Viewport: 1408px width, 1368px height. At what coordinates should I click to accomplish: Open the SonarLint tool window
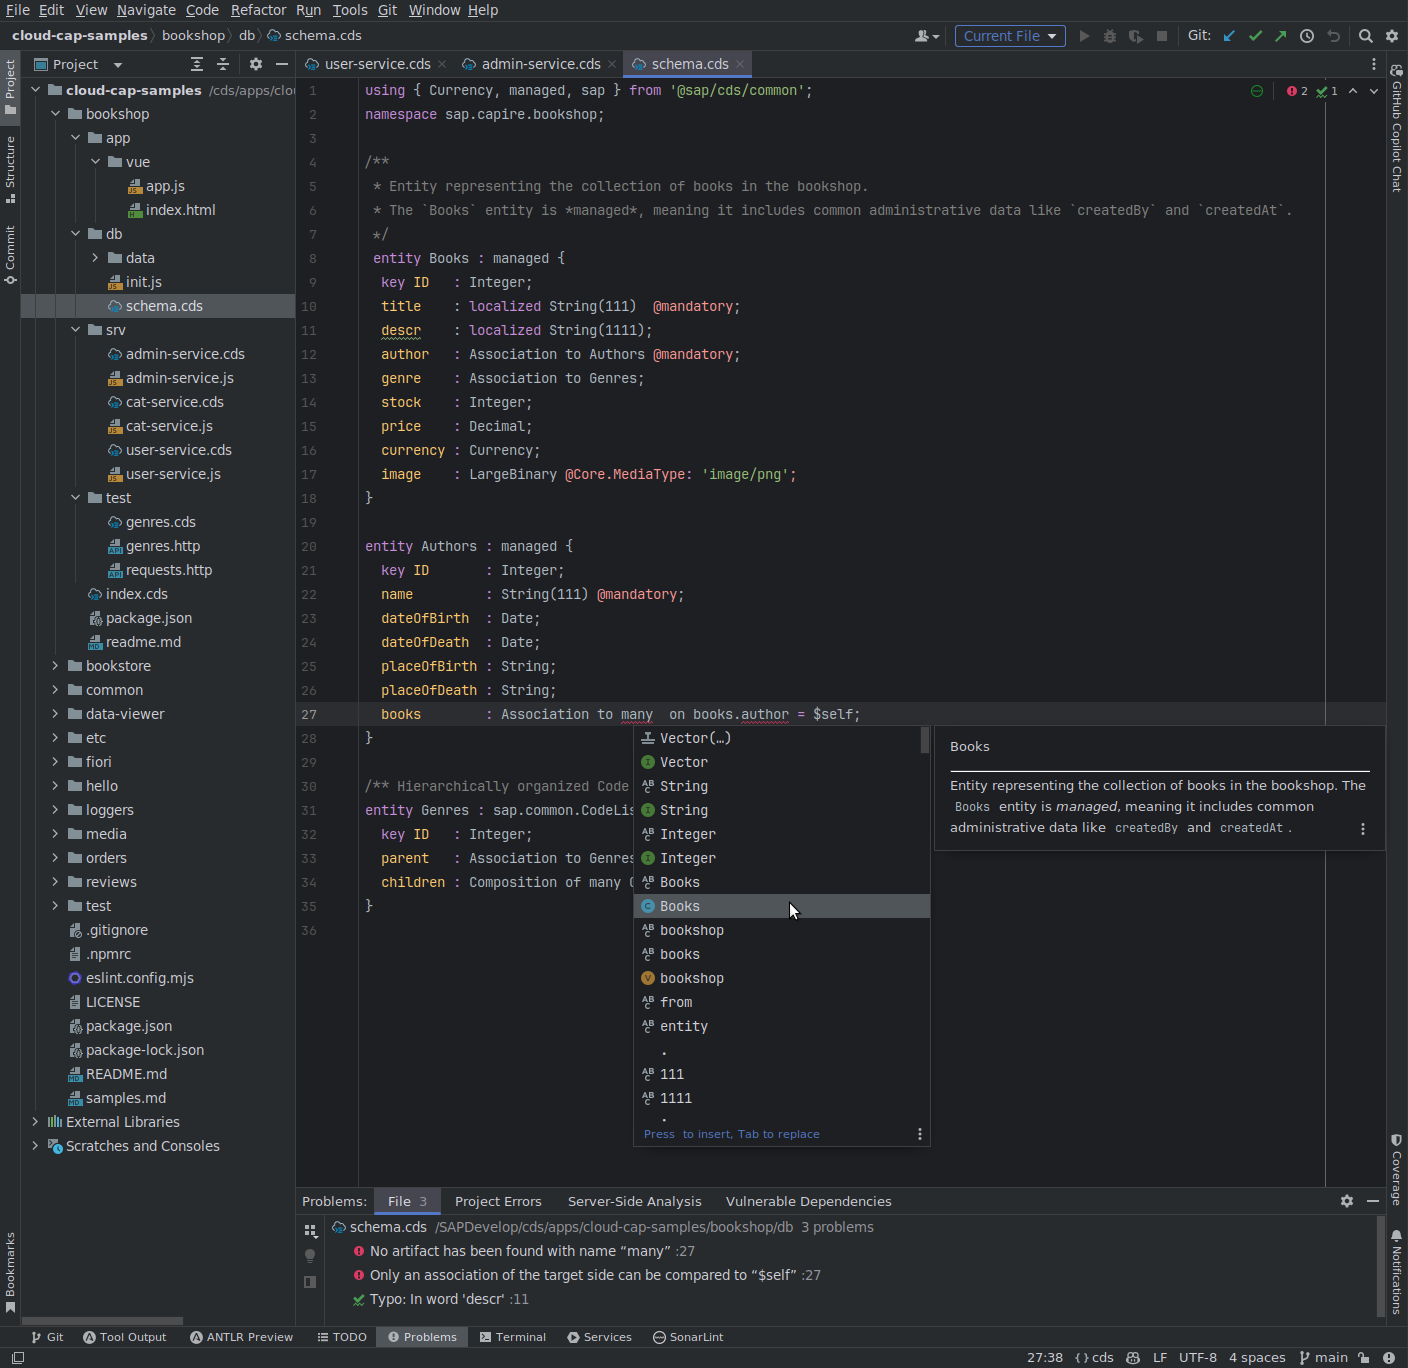[688, 1337]
